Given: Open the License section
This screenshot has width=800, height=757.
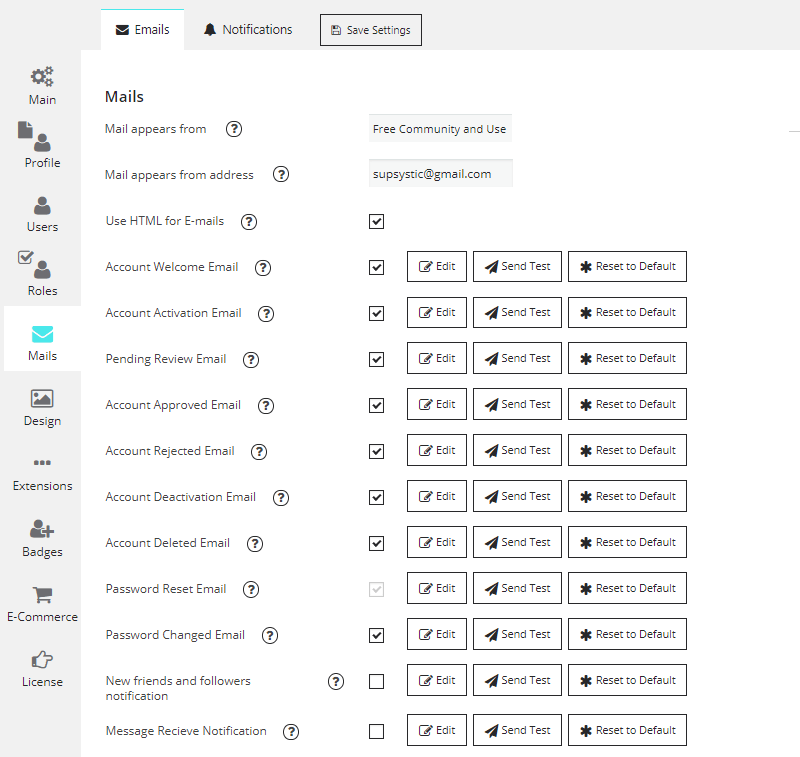Looking at the screenshot, I should [42, 668].
